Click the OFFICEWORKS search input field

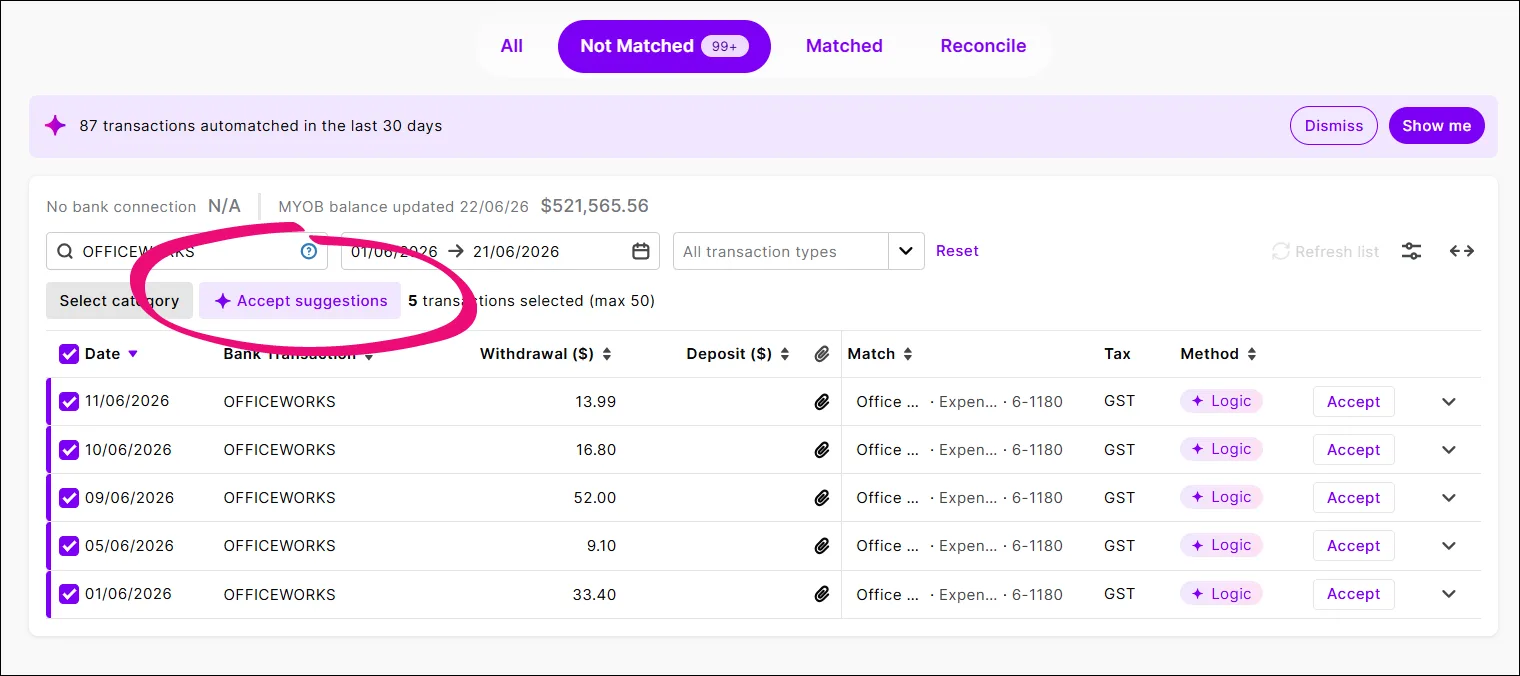pos(187,251)
